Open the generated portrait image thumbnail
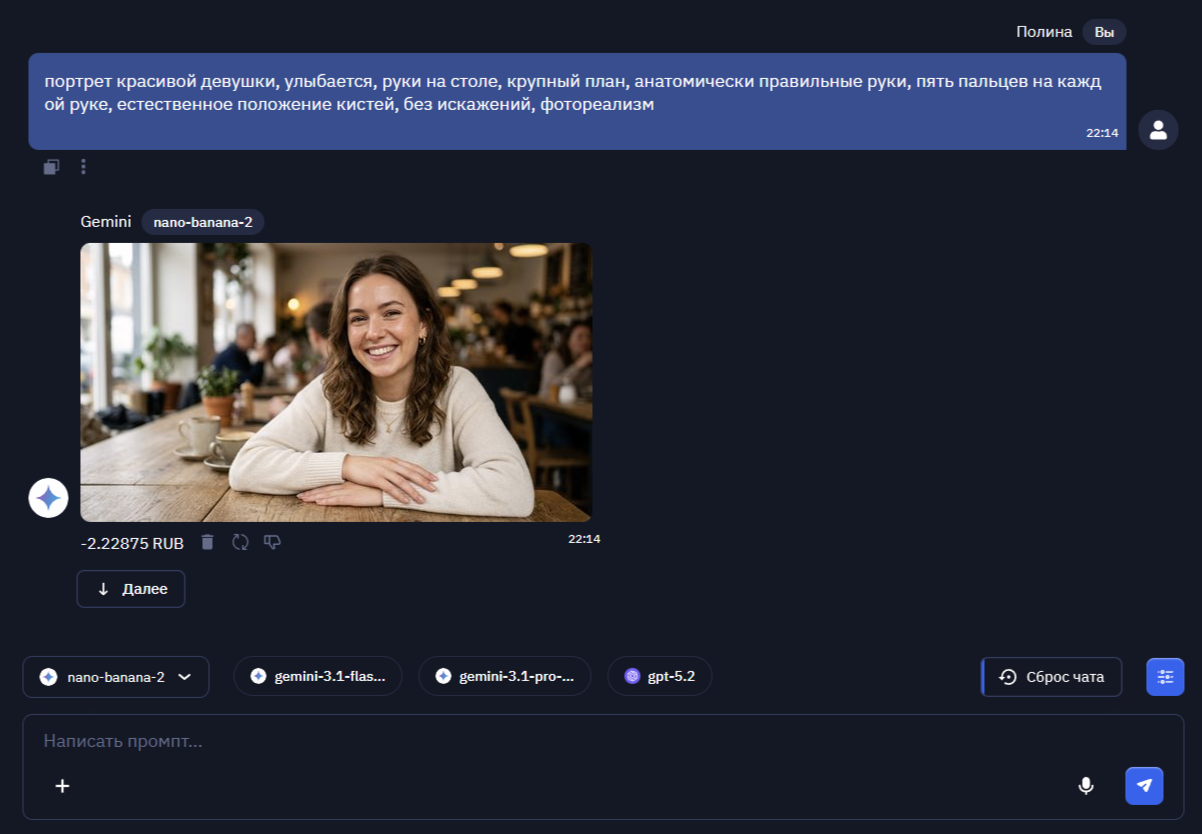 point(336,382)
